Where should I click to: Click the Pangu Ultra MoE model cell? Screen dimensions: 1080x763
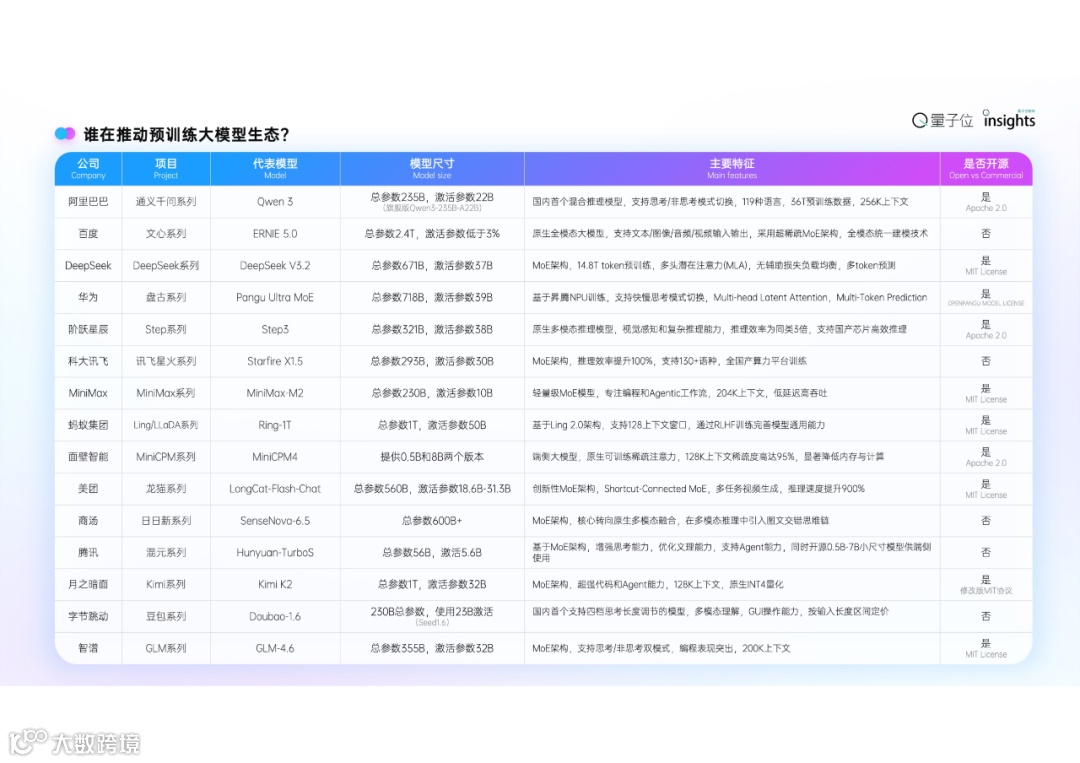click(x=275, y=297)
